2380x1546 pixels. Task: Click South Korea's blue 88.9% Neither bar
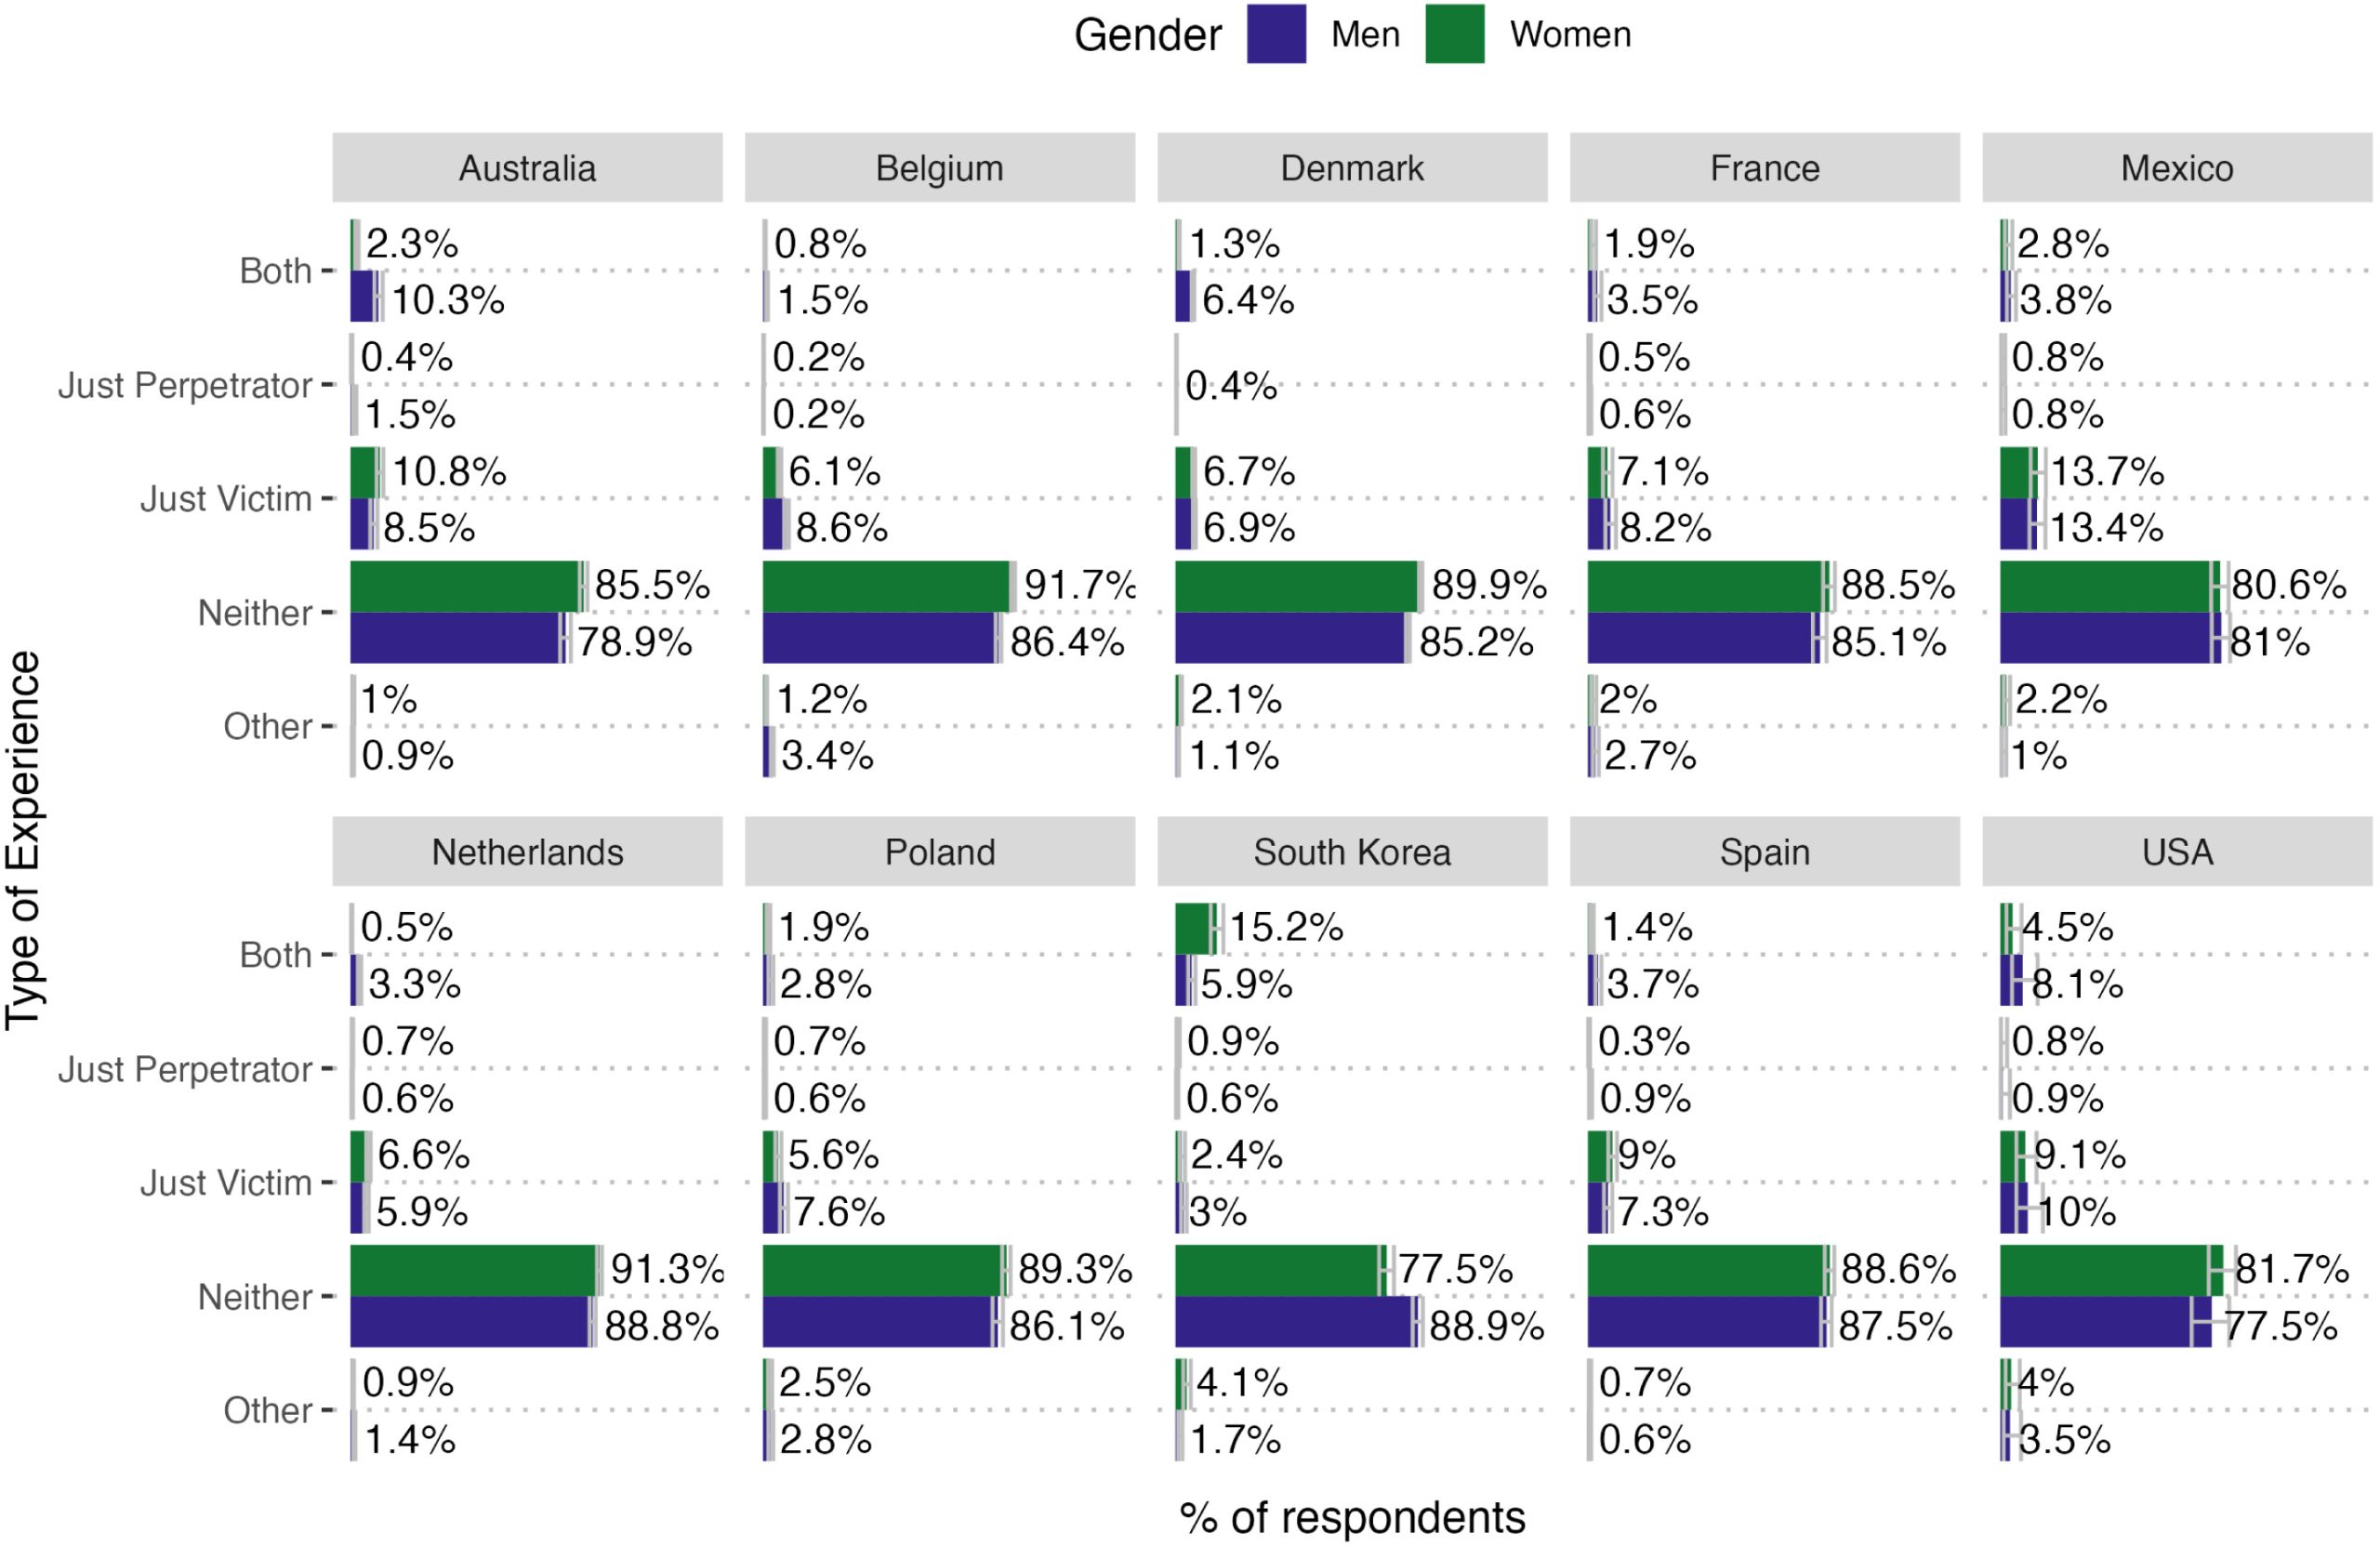point(1294,1322)
